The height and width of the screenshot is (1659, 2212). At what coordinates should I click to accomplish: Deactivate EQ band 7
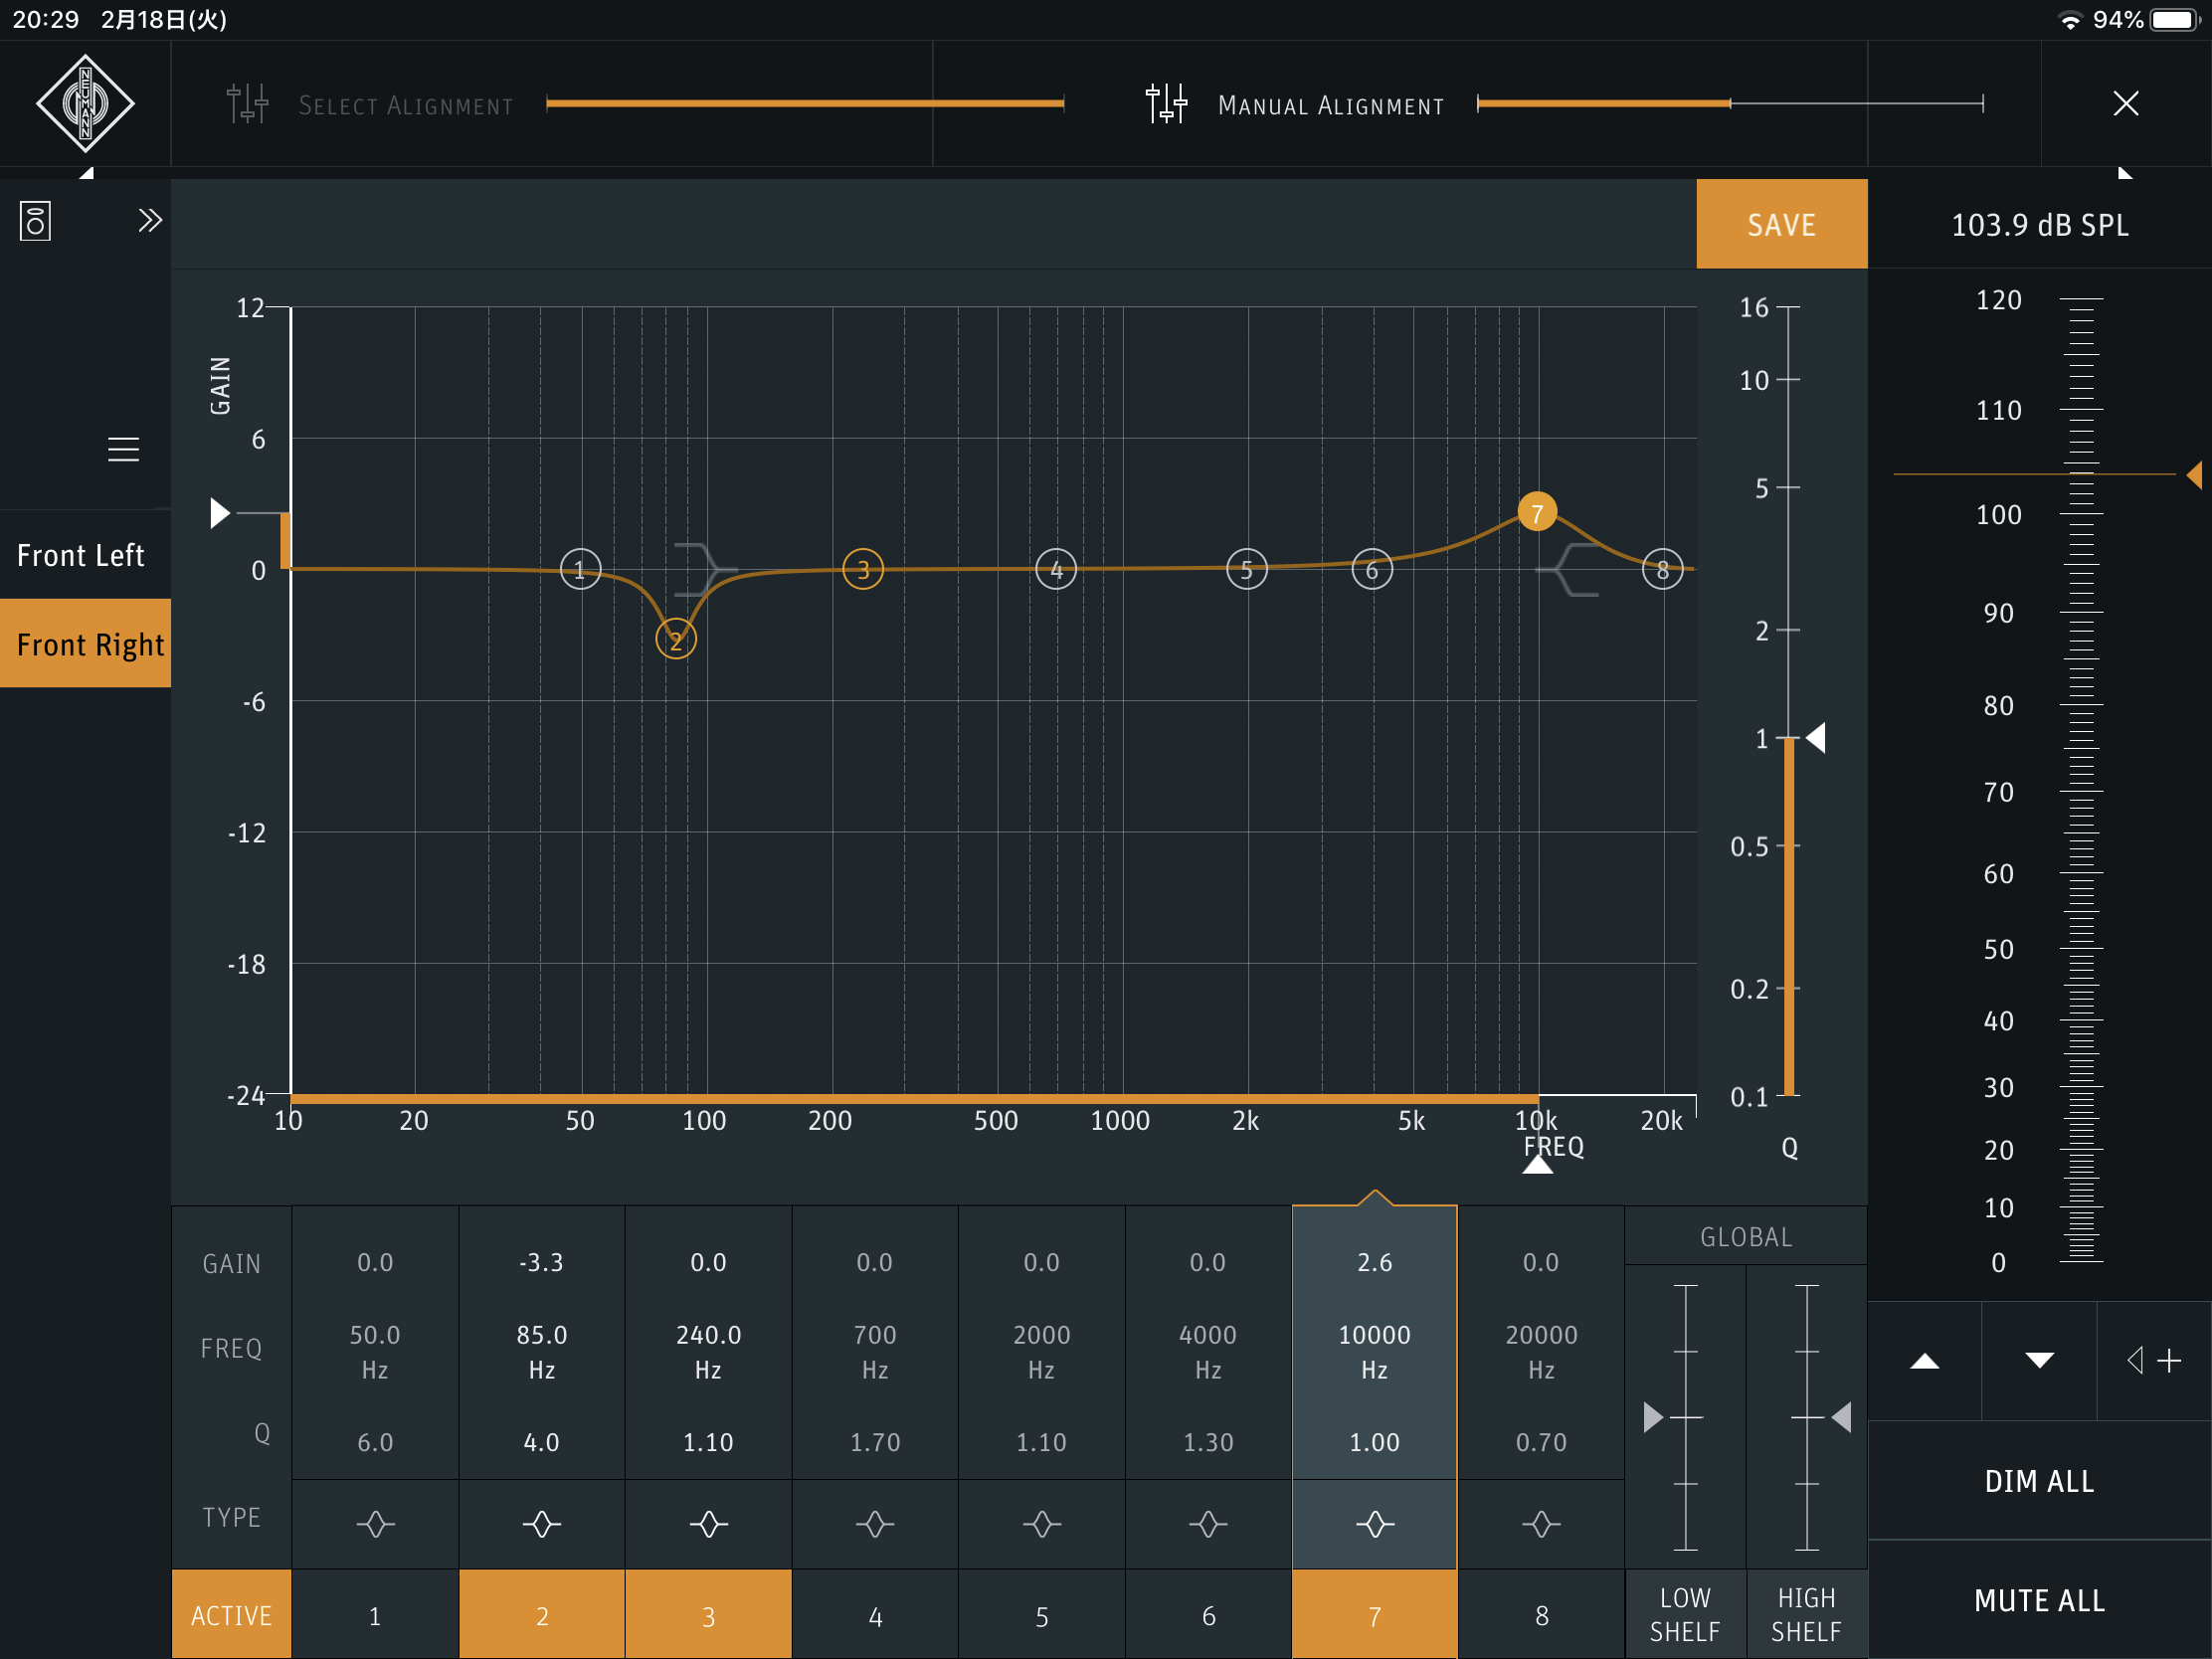pyautogui.click(x=1375, y=1615)
